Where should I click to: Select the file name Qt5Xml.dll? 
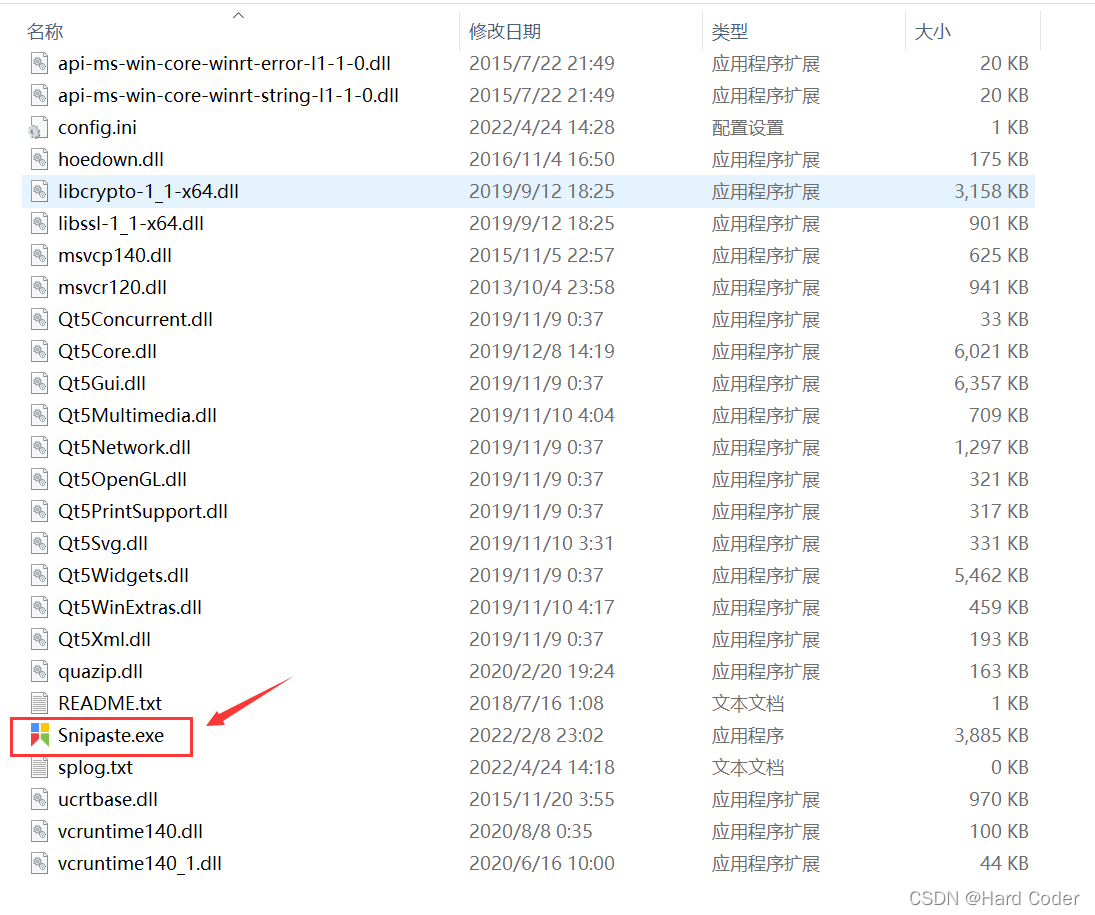[104, 640]
